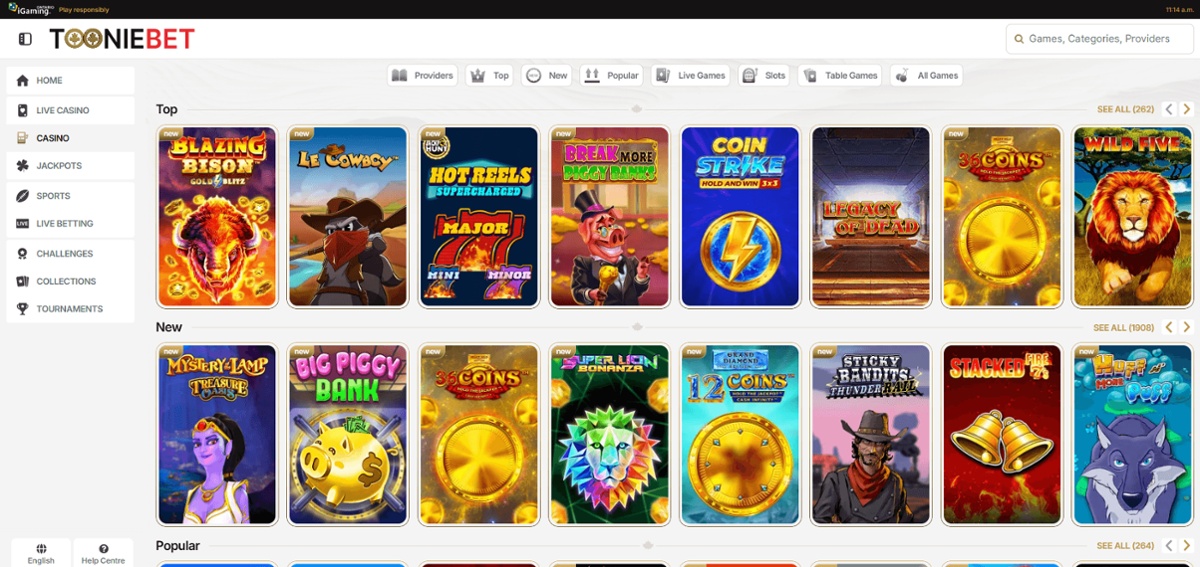Click the iGaming Ontario logo

pos(31,9)
